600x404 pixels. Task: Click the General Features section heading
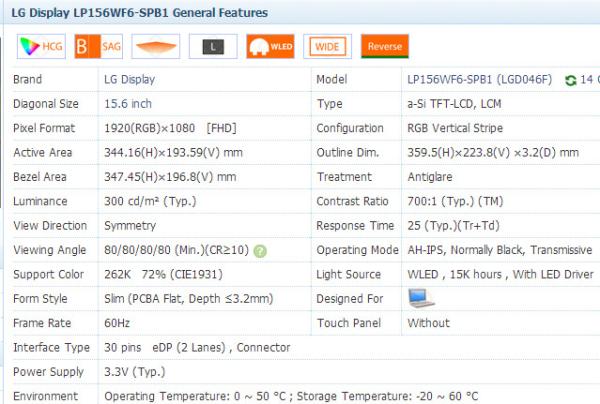pos(140,13)
